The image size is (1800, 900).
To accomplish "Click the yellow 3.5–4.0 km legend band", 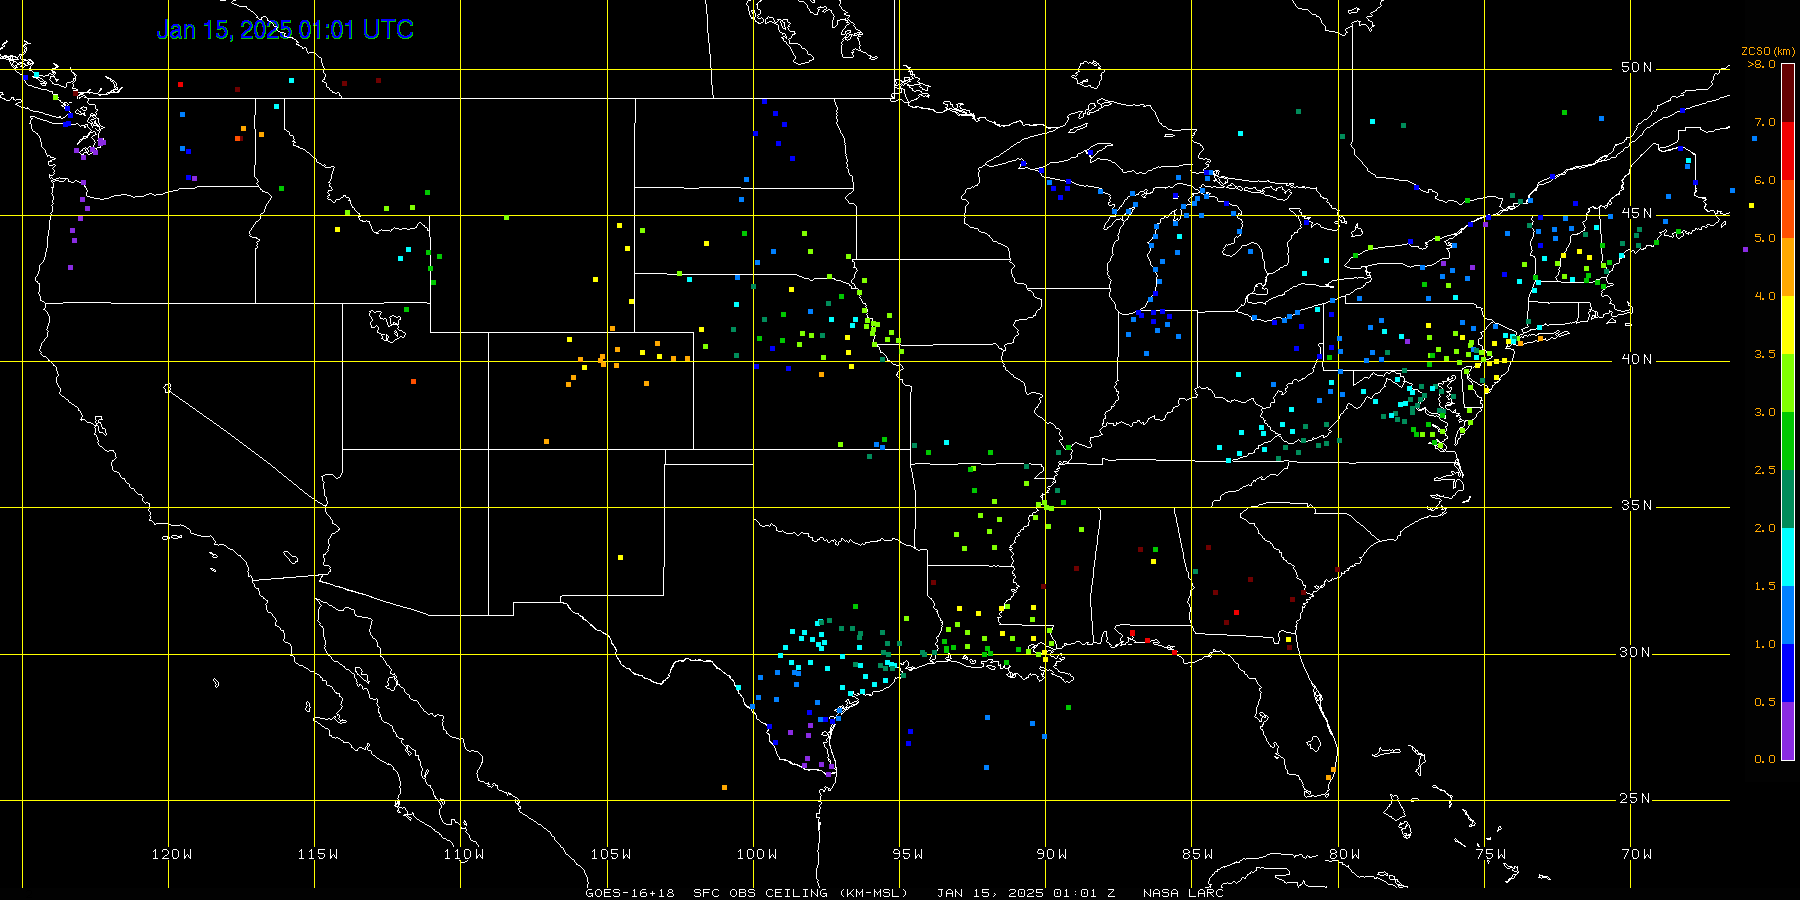I will (1788, 325).
